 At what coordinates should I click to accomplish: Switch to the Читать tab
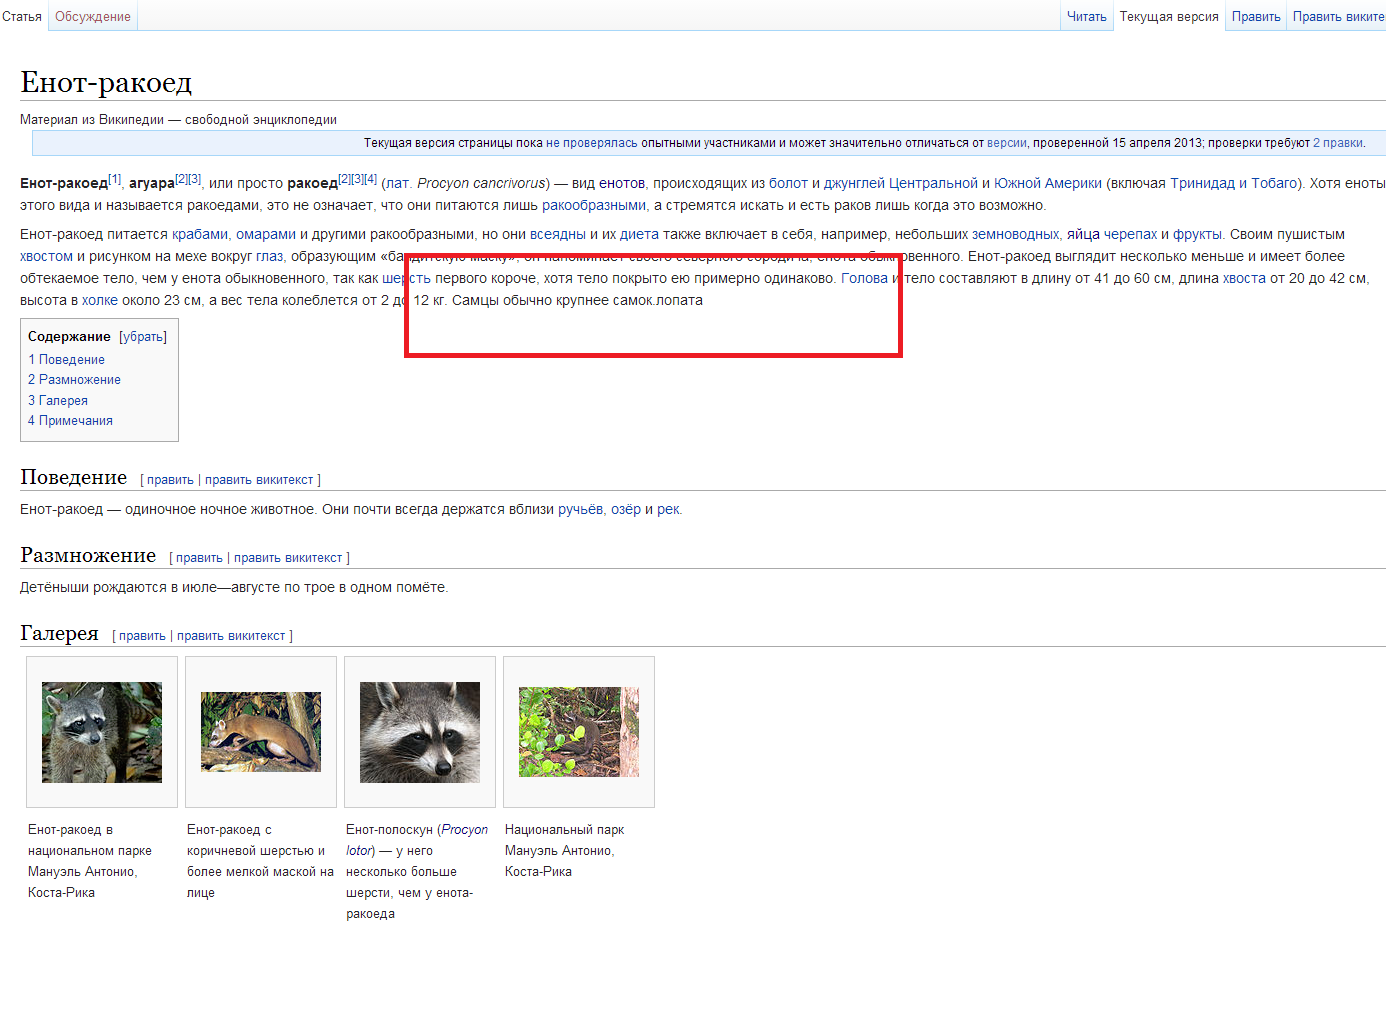tap(1086, 17)
